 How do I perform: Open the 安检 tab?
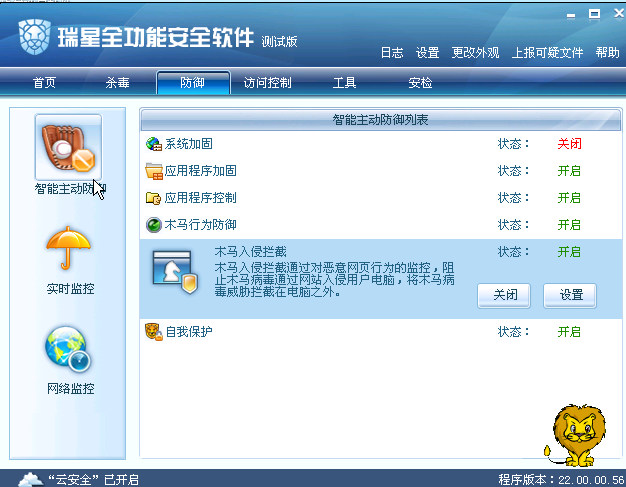pyautogui.click(x=420, y=83)
